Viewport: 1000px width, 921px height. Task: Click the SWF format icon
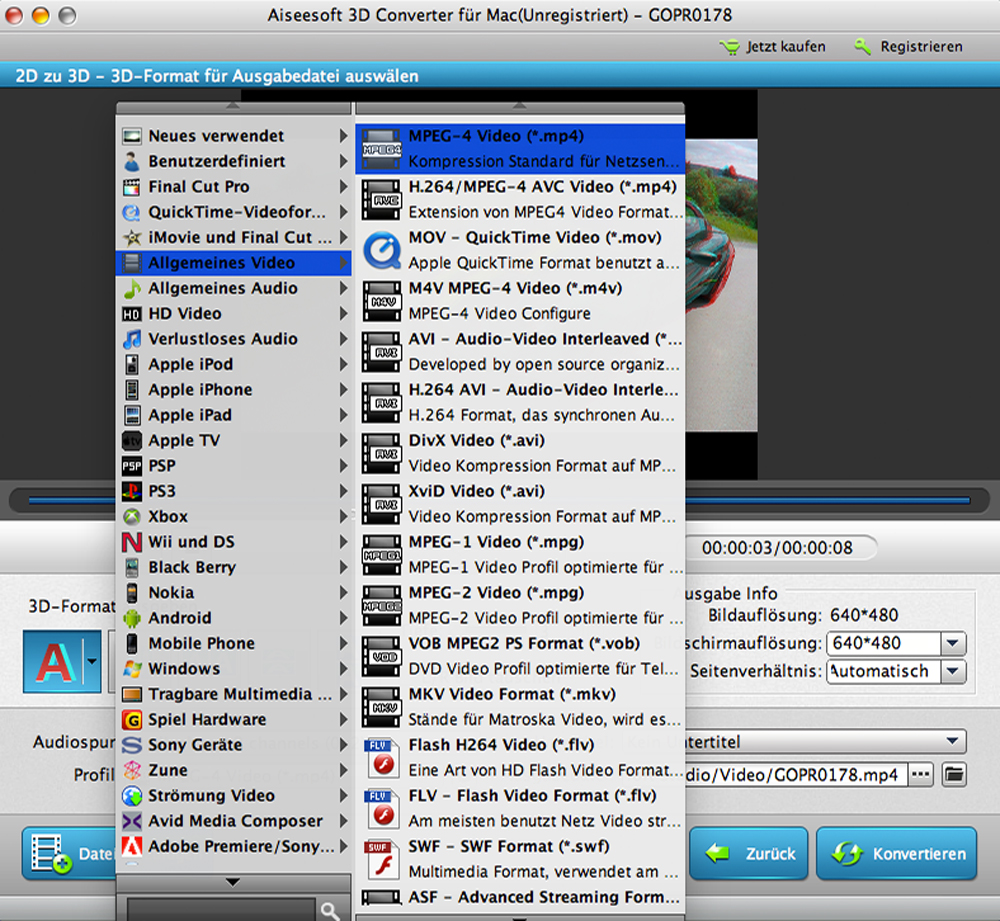(381, 859)
